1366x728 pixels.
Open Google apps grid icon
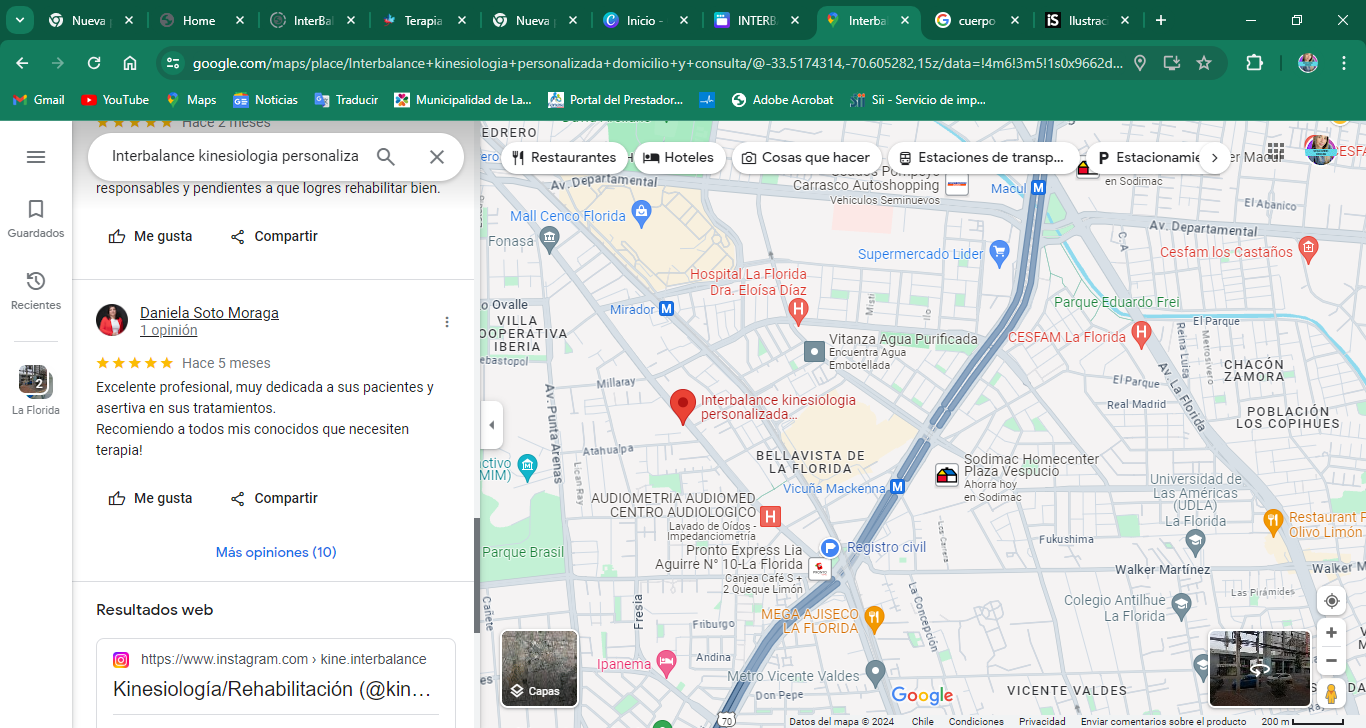click(x=1275, y=151)
